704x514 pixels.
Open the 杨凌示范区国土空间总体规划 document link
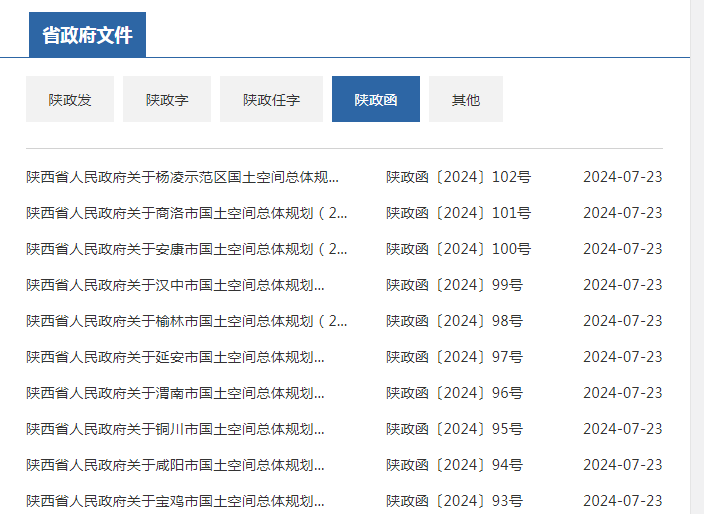click(182, 177)
